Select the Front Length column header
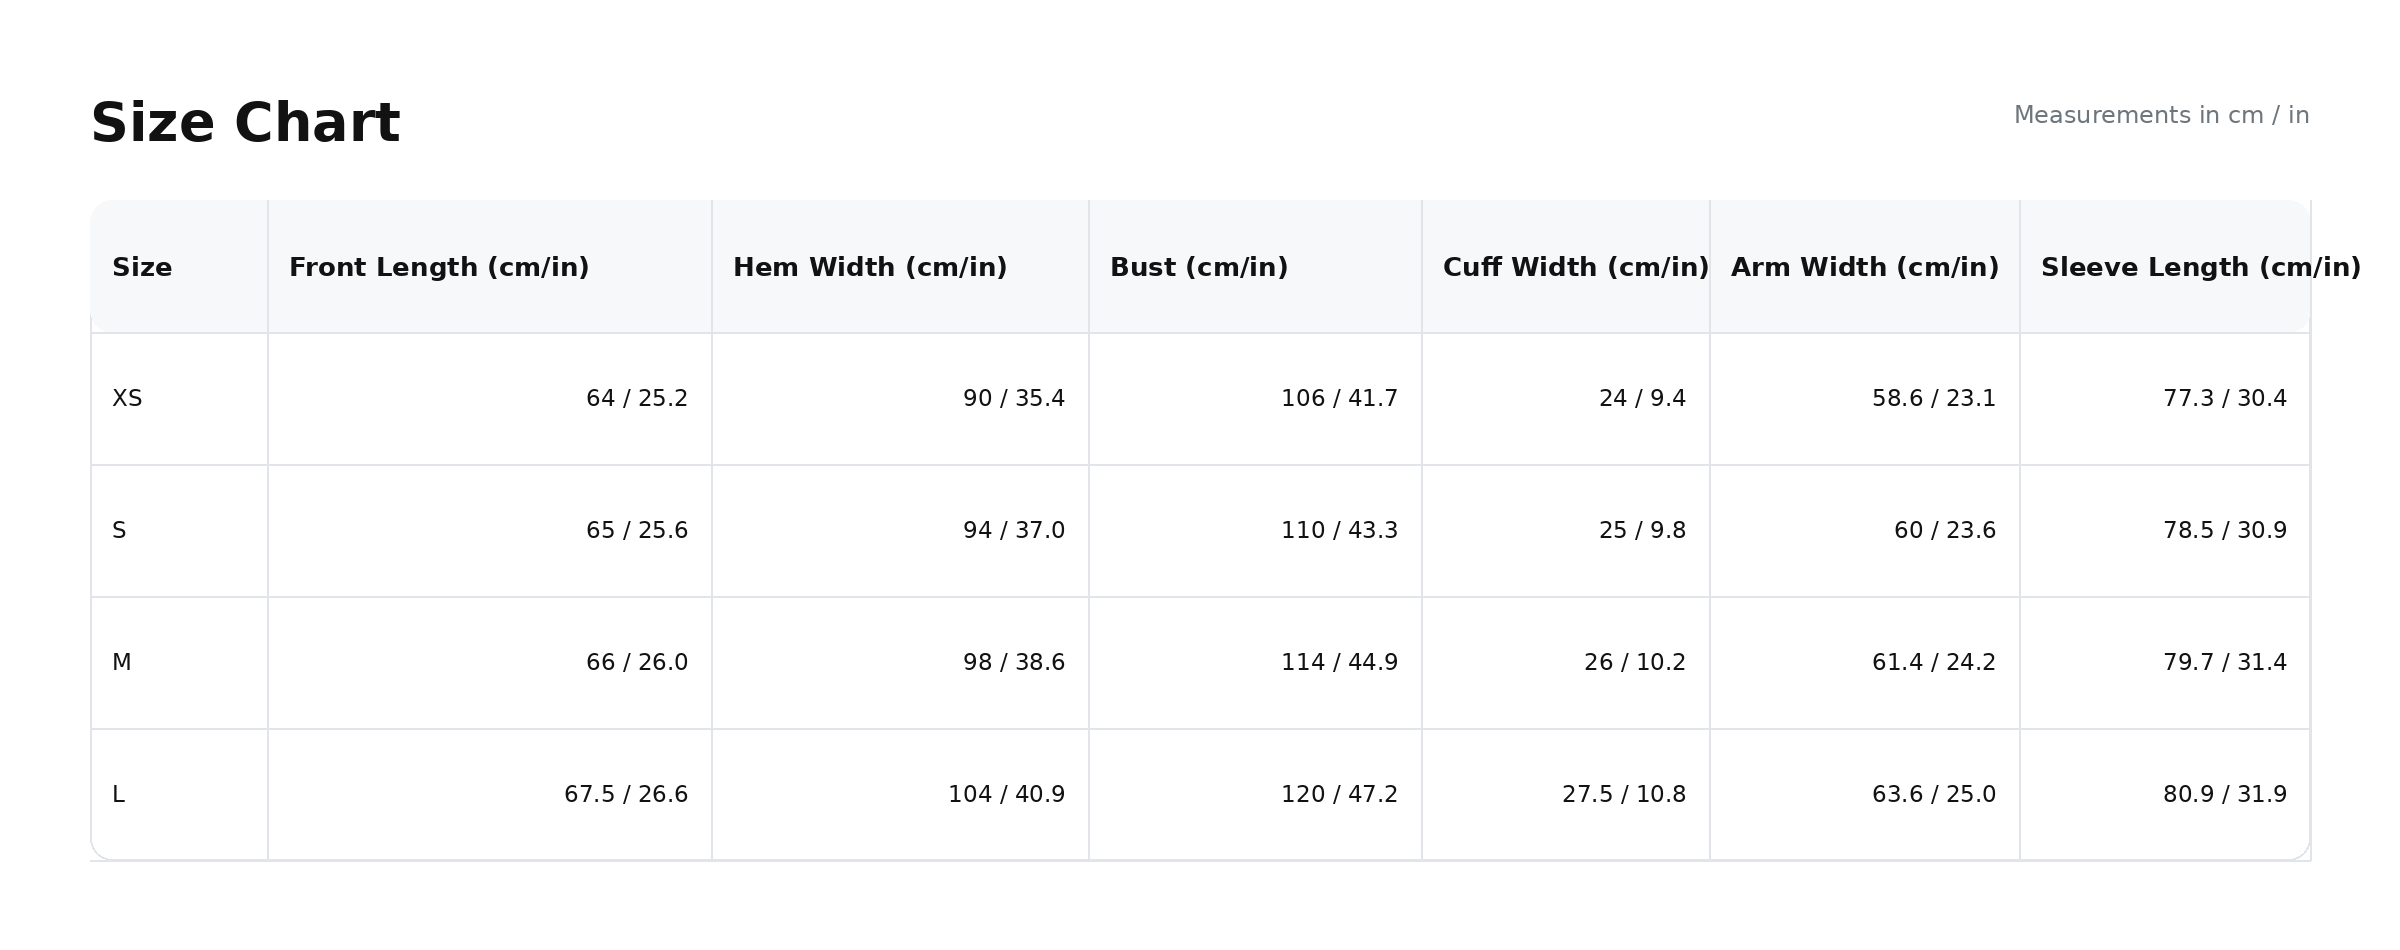Image resolution: width=2400 pixels, height=950 pixels. 439,268
